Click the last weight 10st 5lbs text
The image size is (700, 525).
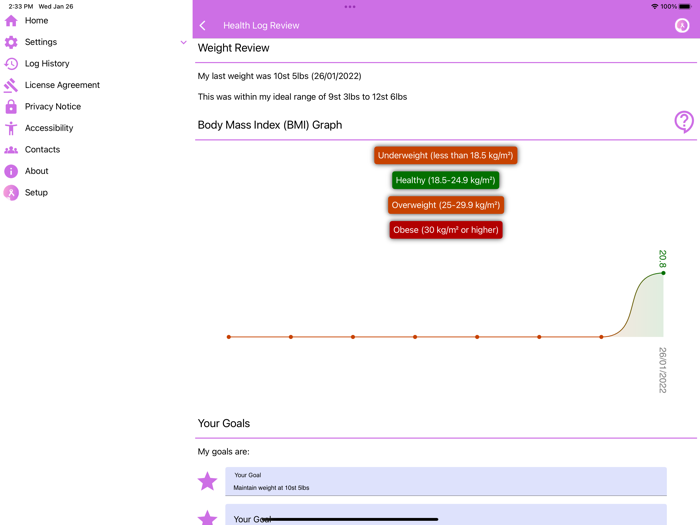pyautogui.click(x=279, y=76)
